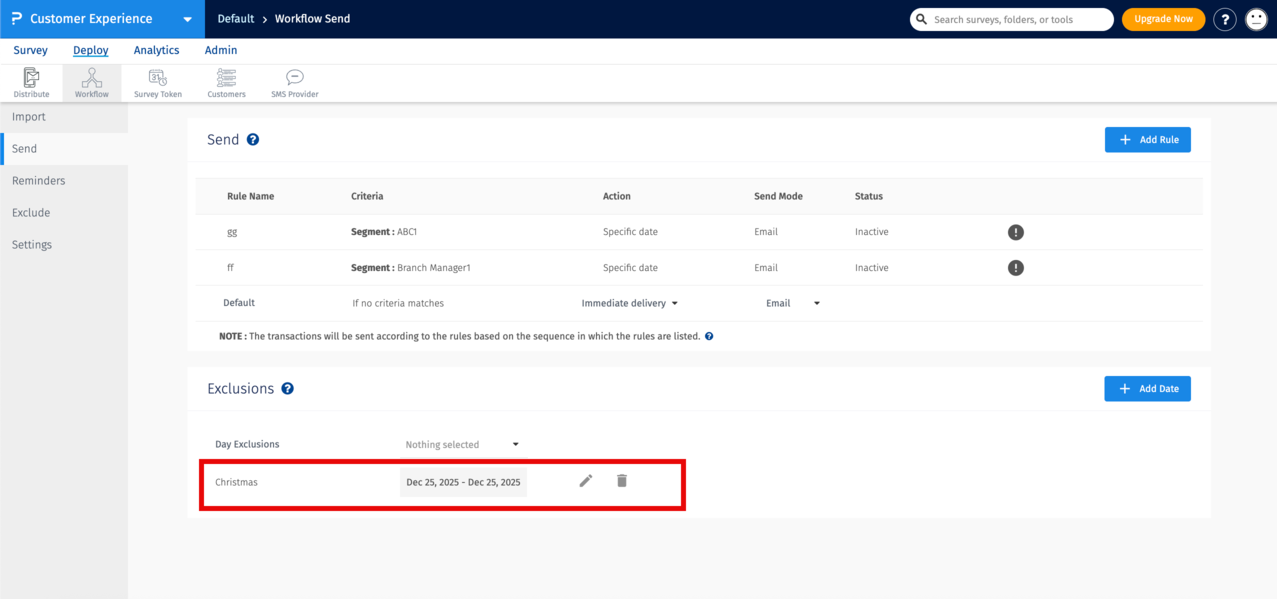Open the Default rule Email send mode dropdown
Screen dimensions: 1277x599
coord(792,303)
